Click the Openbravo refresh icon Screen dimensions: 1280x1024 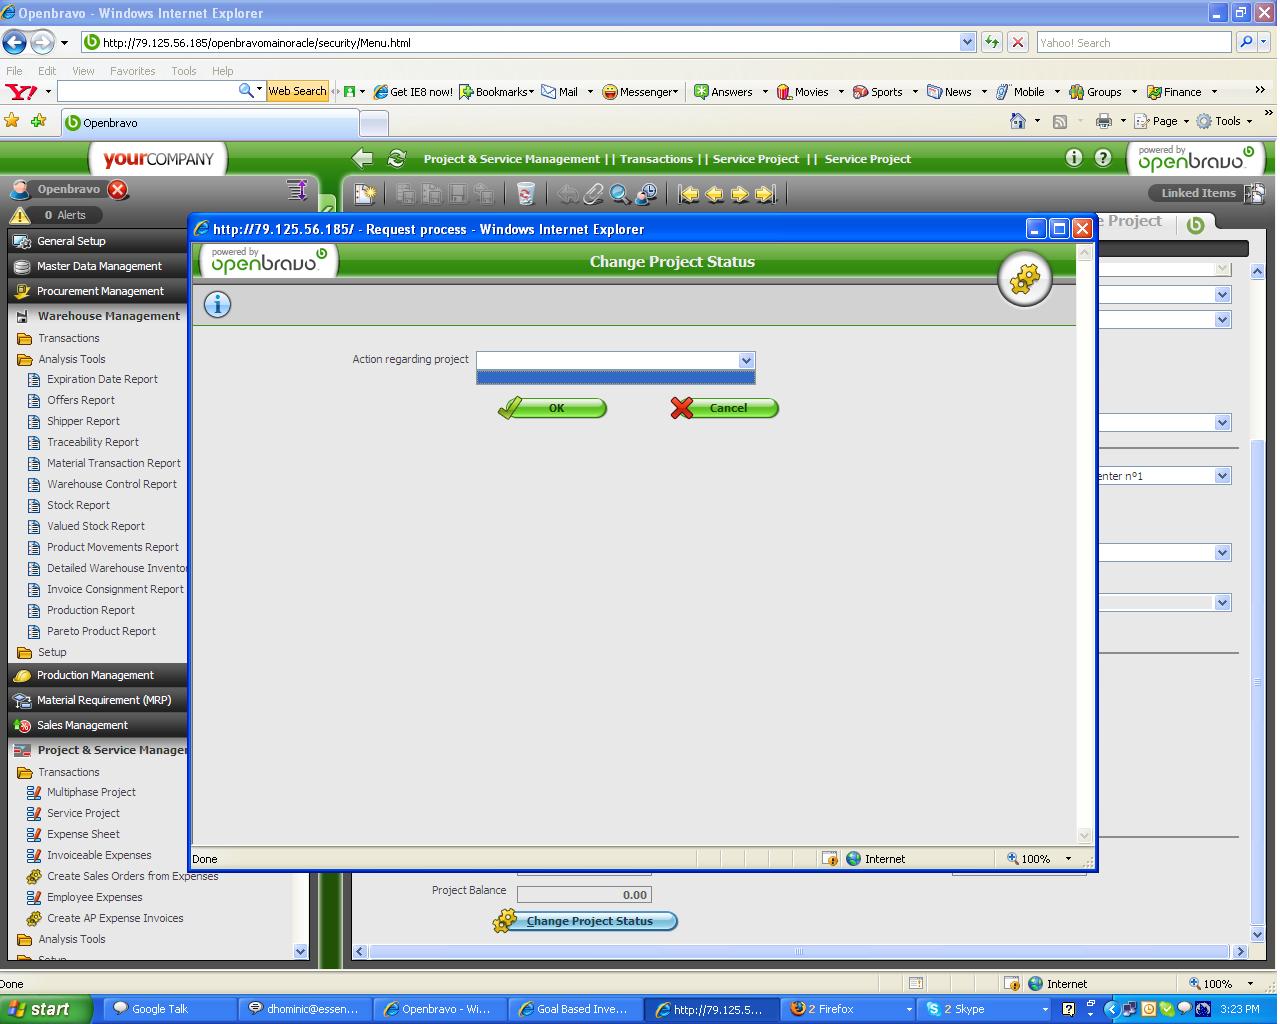tap(397, 158)
